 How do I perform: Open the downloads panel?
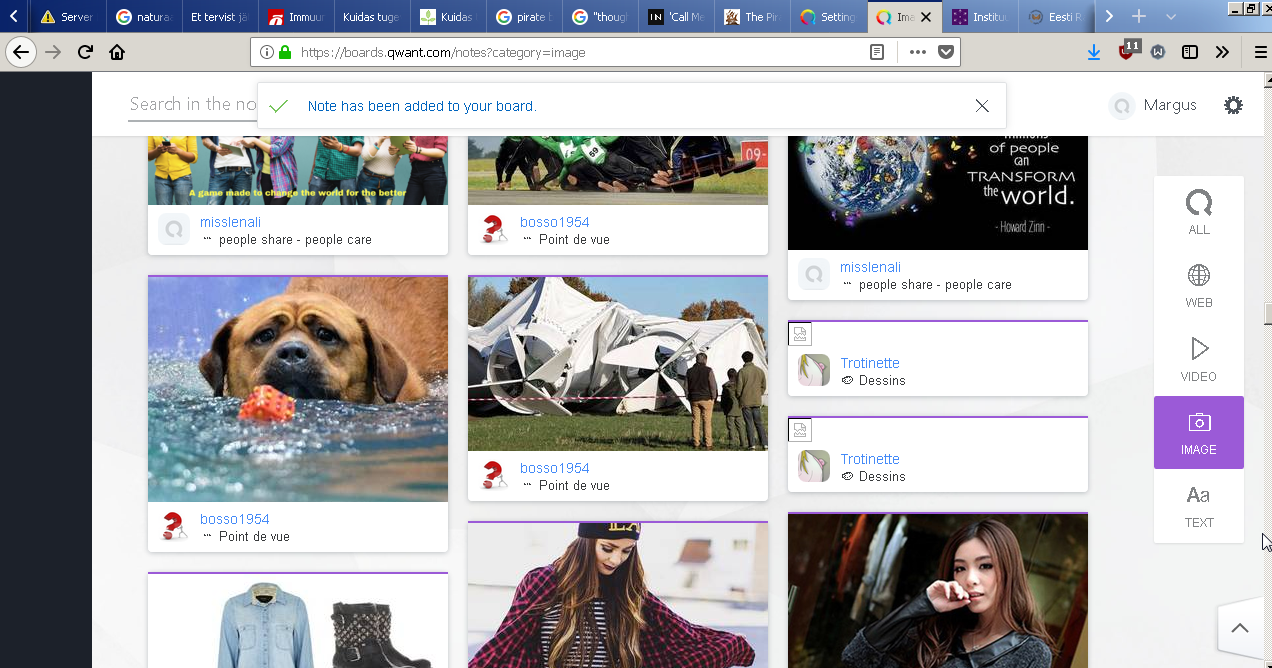pos(1093,52)
